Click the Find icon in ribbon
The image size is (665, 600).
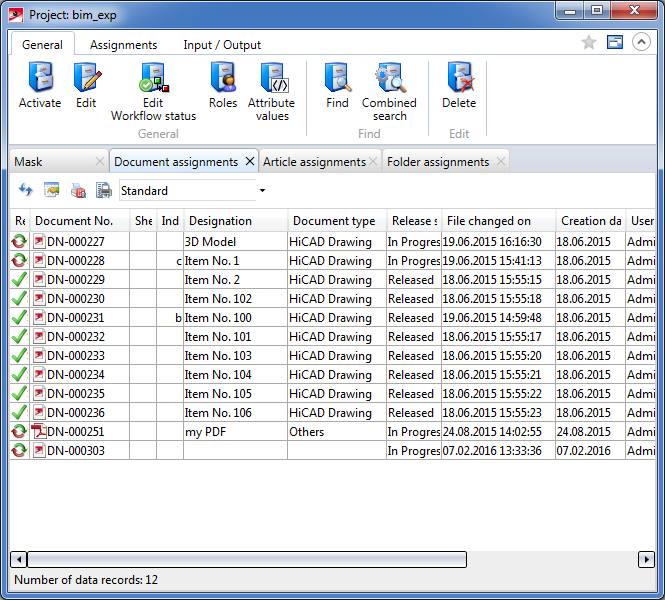pyautogui.click(x=337, y=85)
